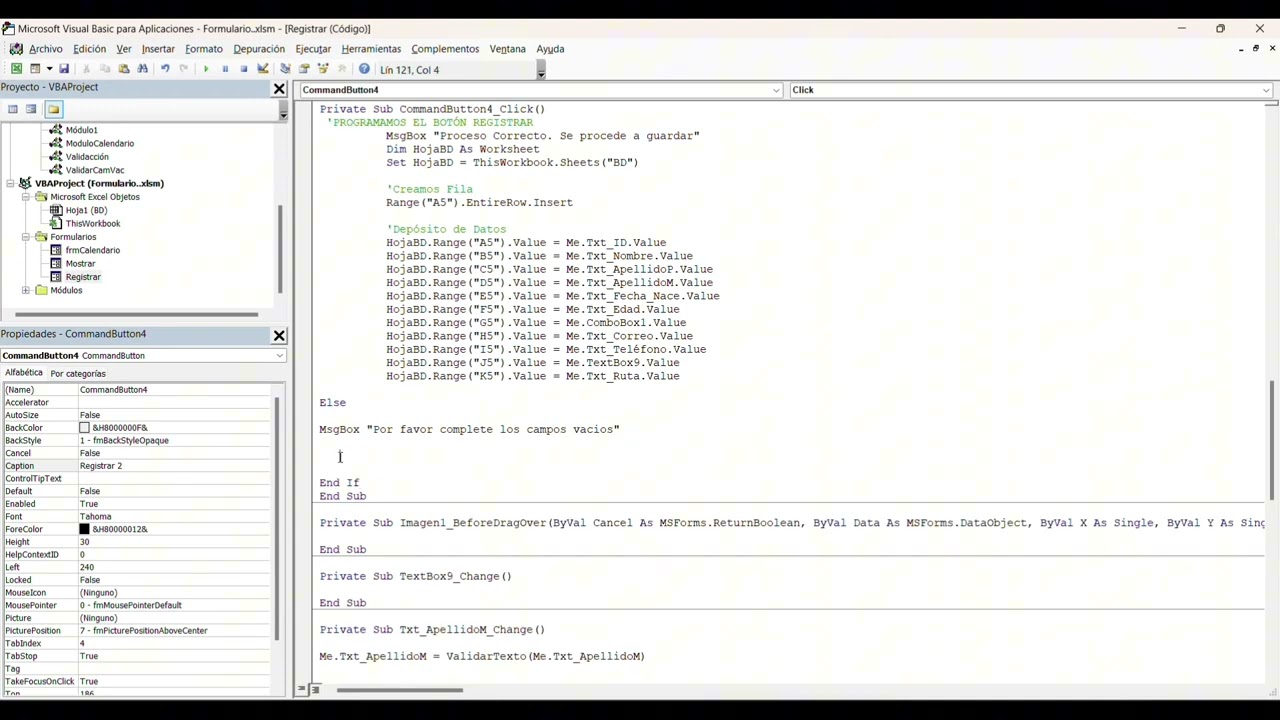Paste clipboard toolbar icon
This screenshot has width=1280, height=720.
coord(124,69)
